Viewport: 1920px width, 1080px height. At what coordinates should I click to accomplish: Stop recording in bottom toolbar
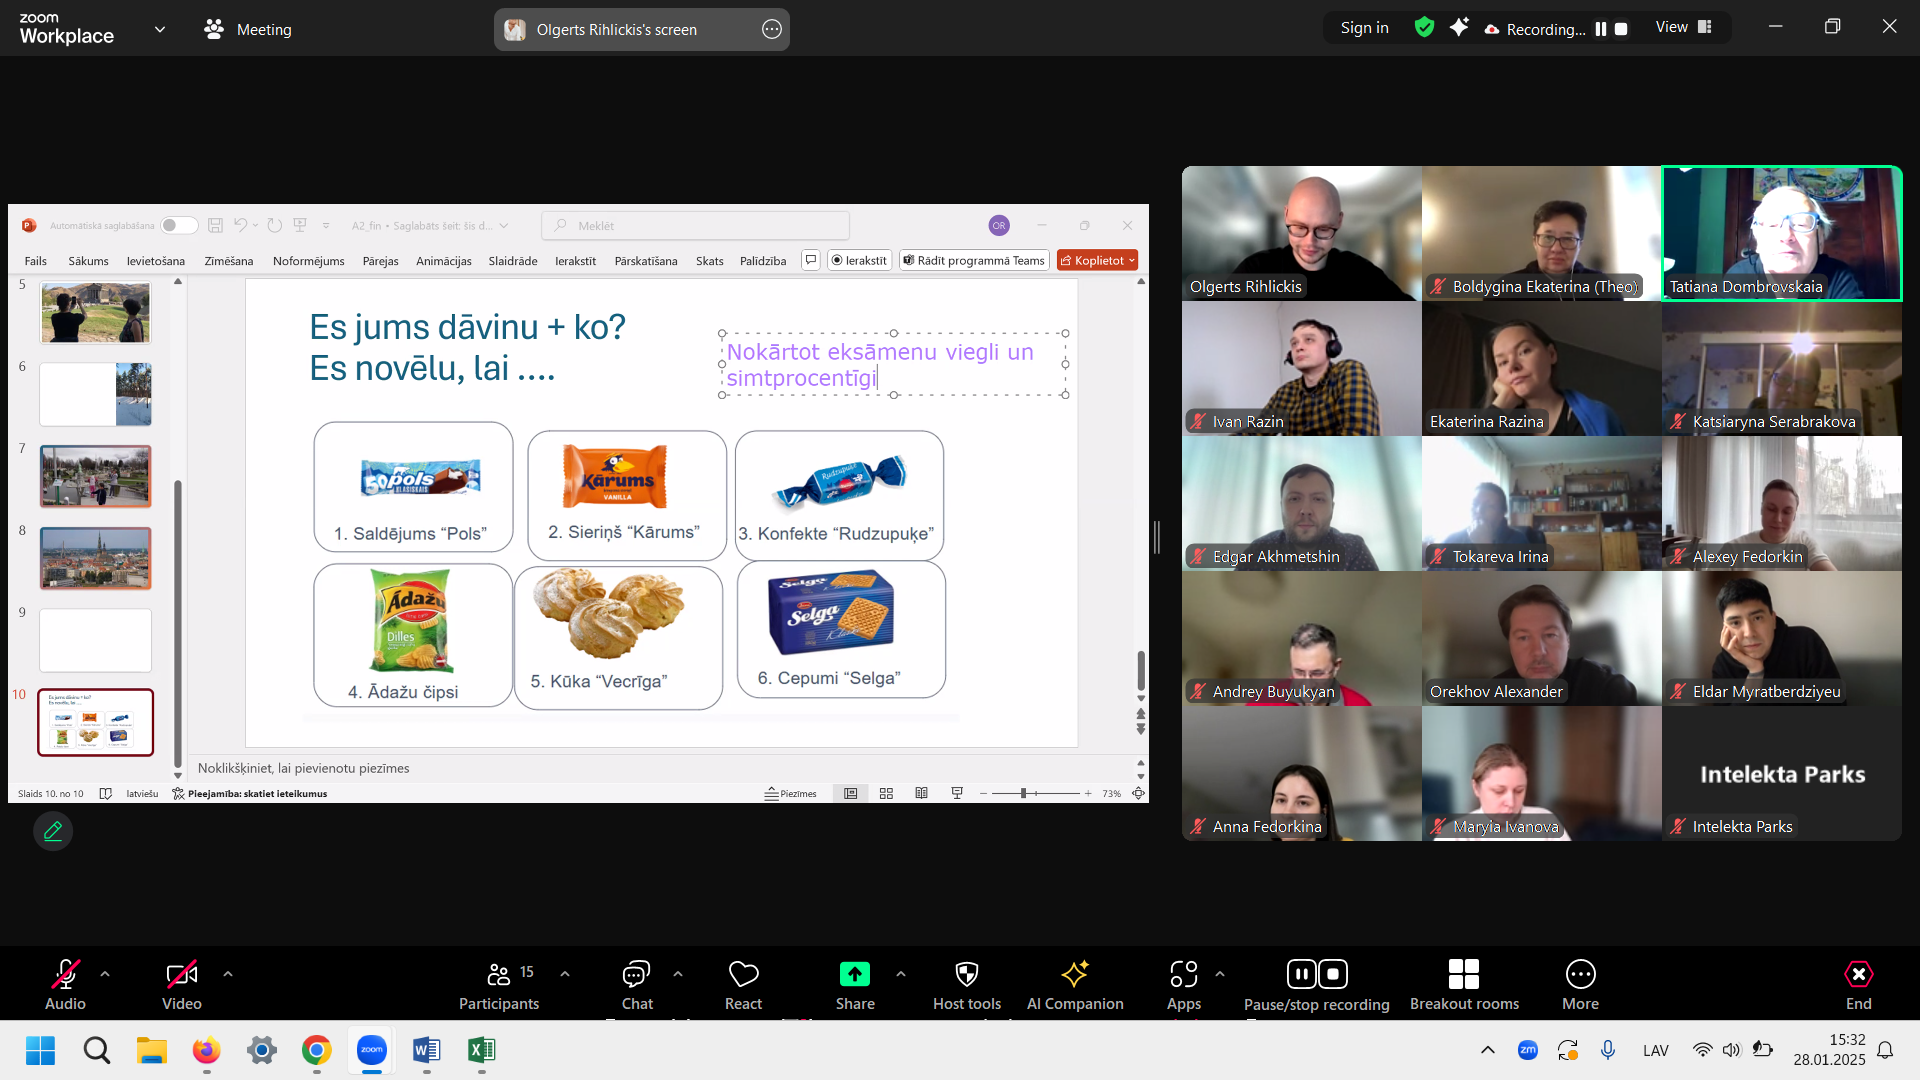click(x=1333, y=974)
